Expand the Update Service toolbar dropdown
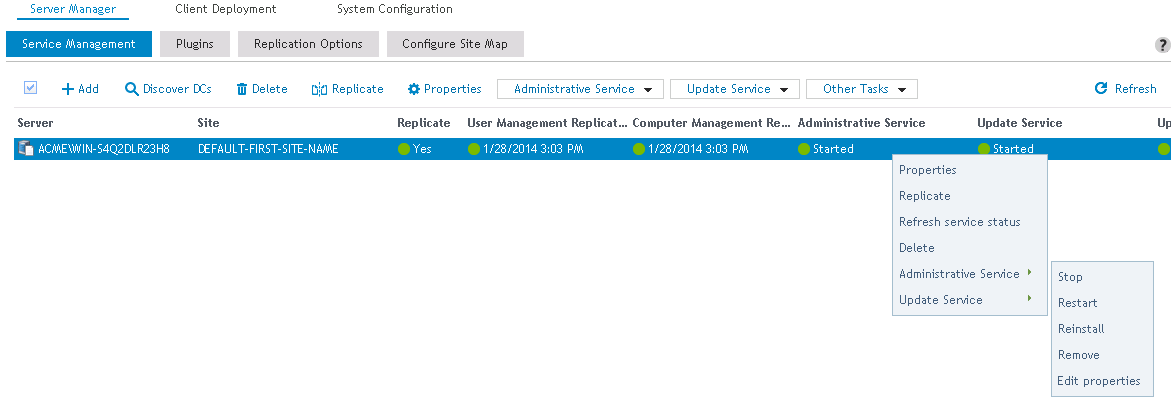Screen dimensions: 1171x400 (x=735, y=89)
